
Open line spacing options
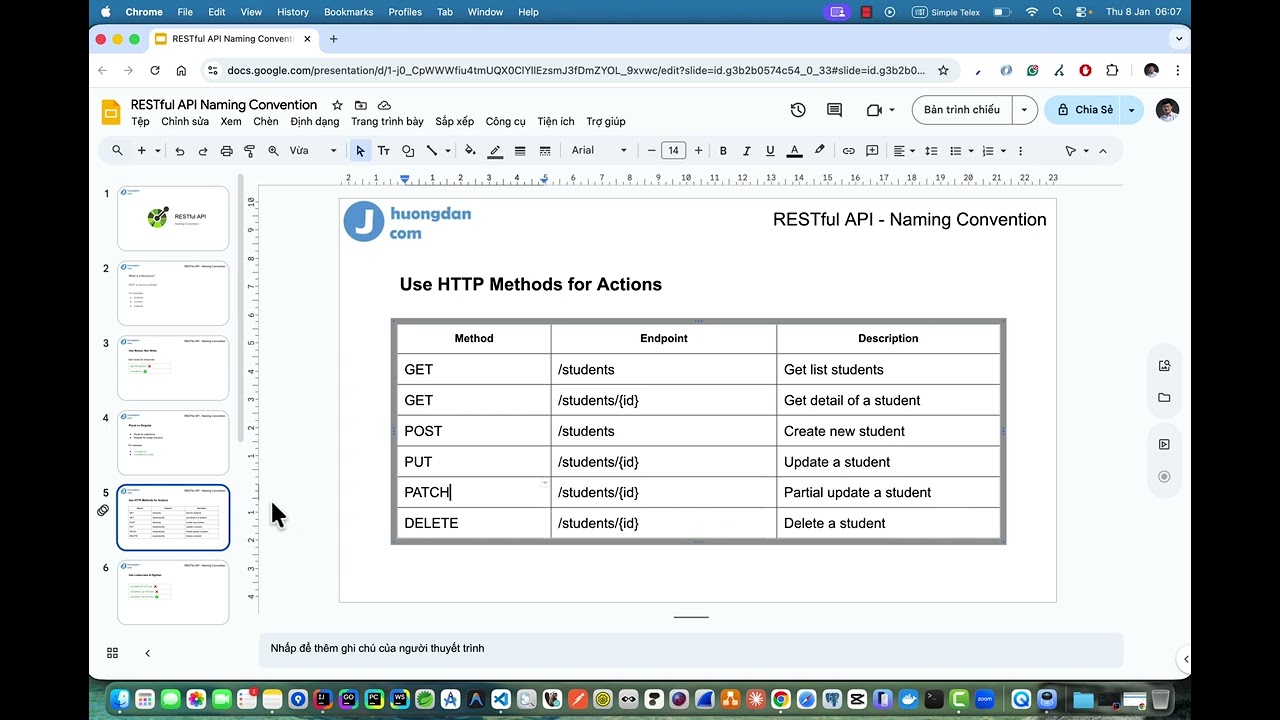pyautogui.click(x=931, y=151)
